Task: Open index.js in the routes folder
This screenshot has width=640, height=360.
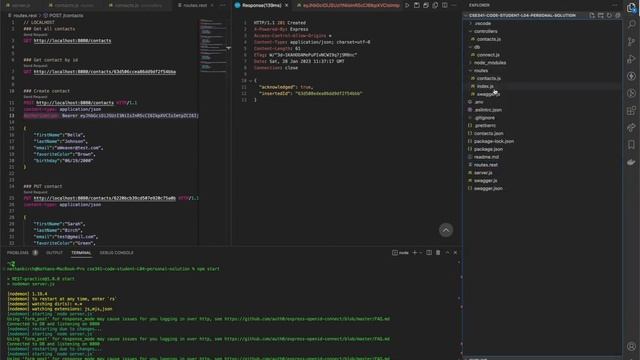Action: click(x=485, y=86)
